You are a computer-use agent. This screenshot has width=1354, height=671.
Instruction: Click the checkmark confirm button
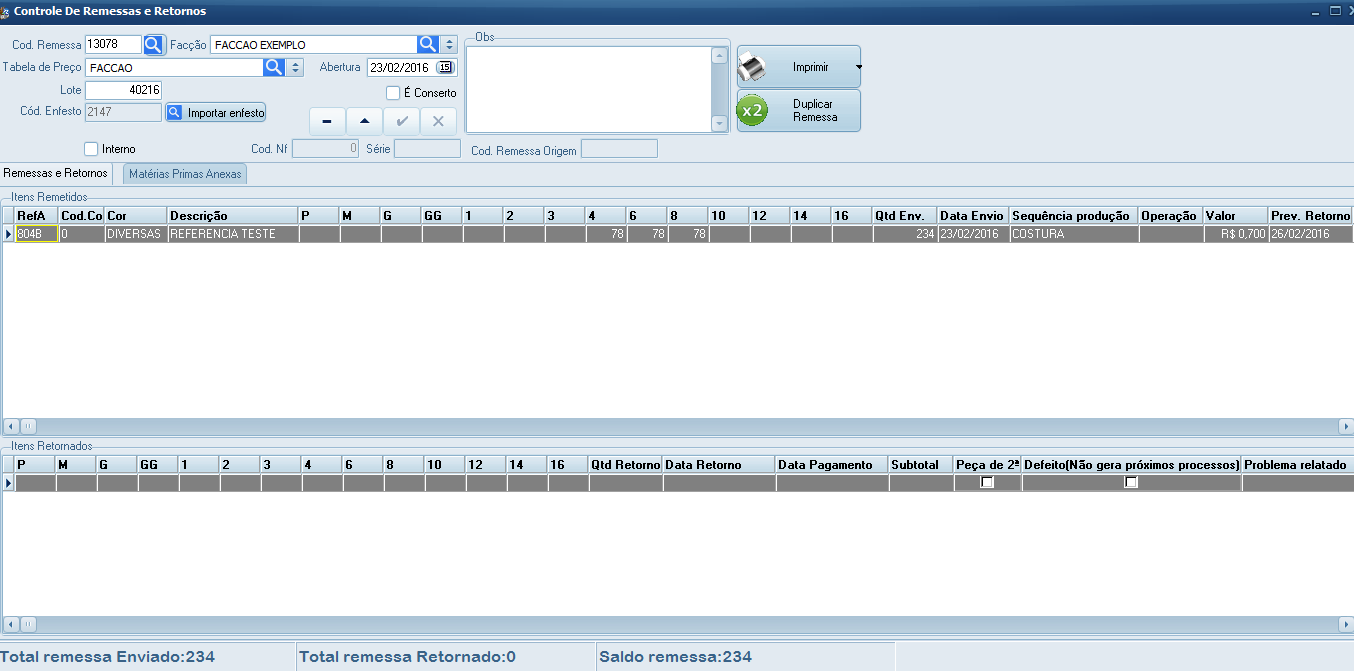402,122
